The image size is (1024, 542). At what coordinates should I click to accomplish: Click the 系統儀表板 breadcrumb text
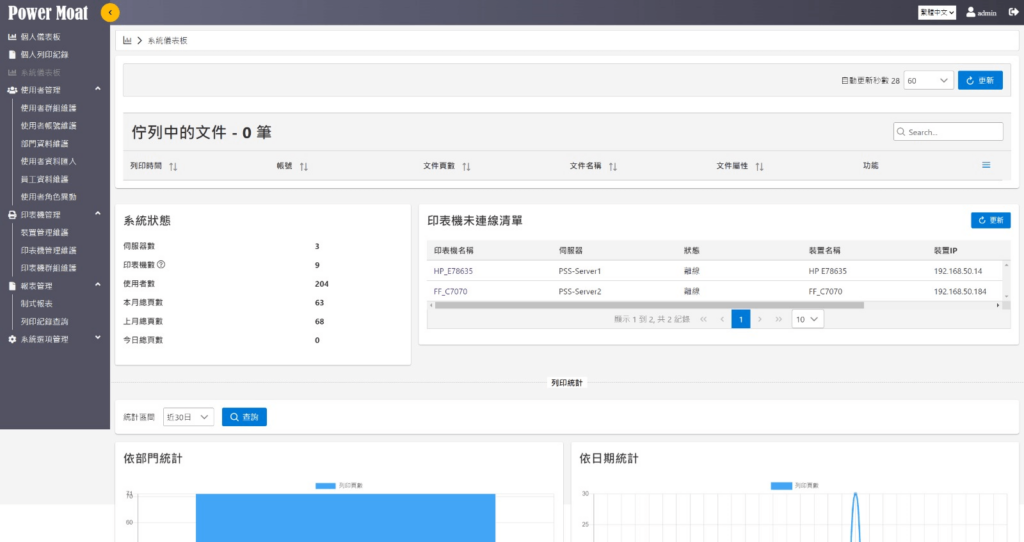click(x=167, y=40)
